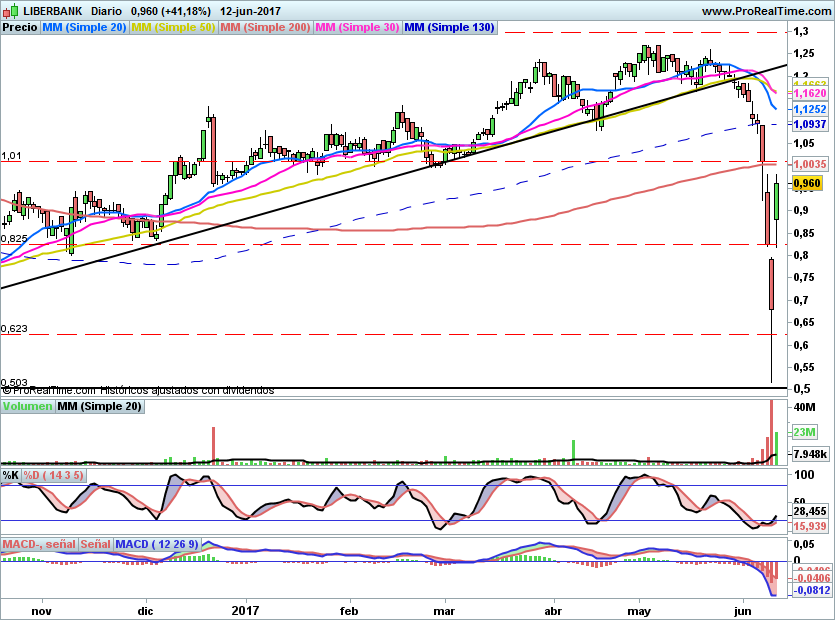Click the 23M green volume value tag

point(805,432)
